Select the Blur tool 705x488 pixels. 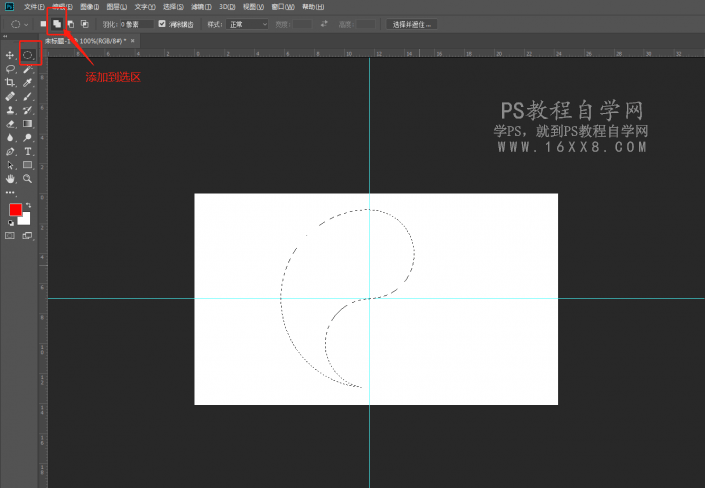coord(9,138)
